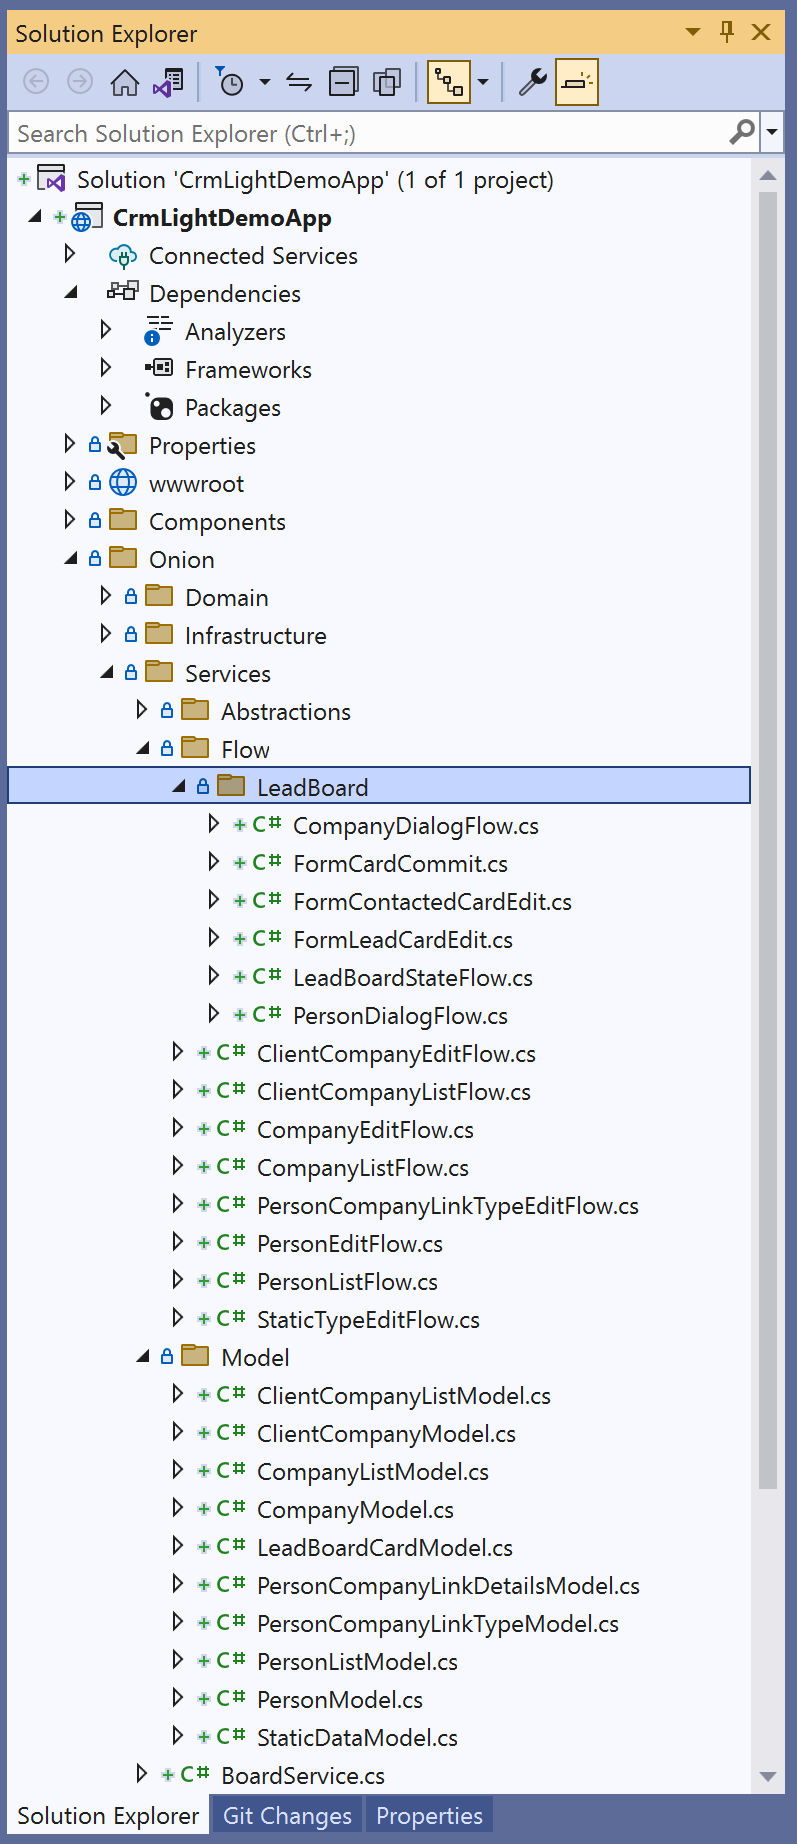Expand the Components folder

point(70,520)
